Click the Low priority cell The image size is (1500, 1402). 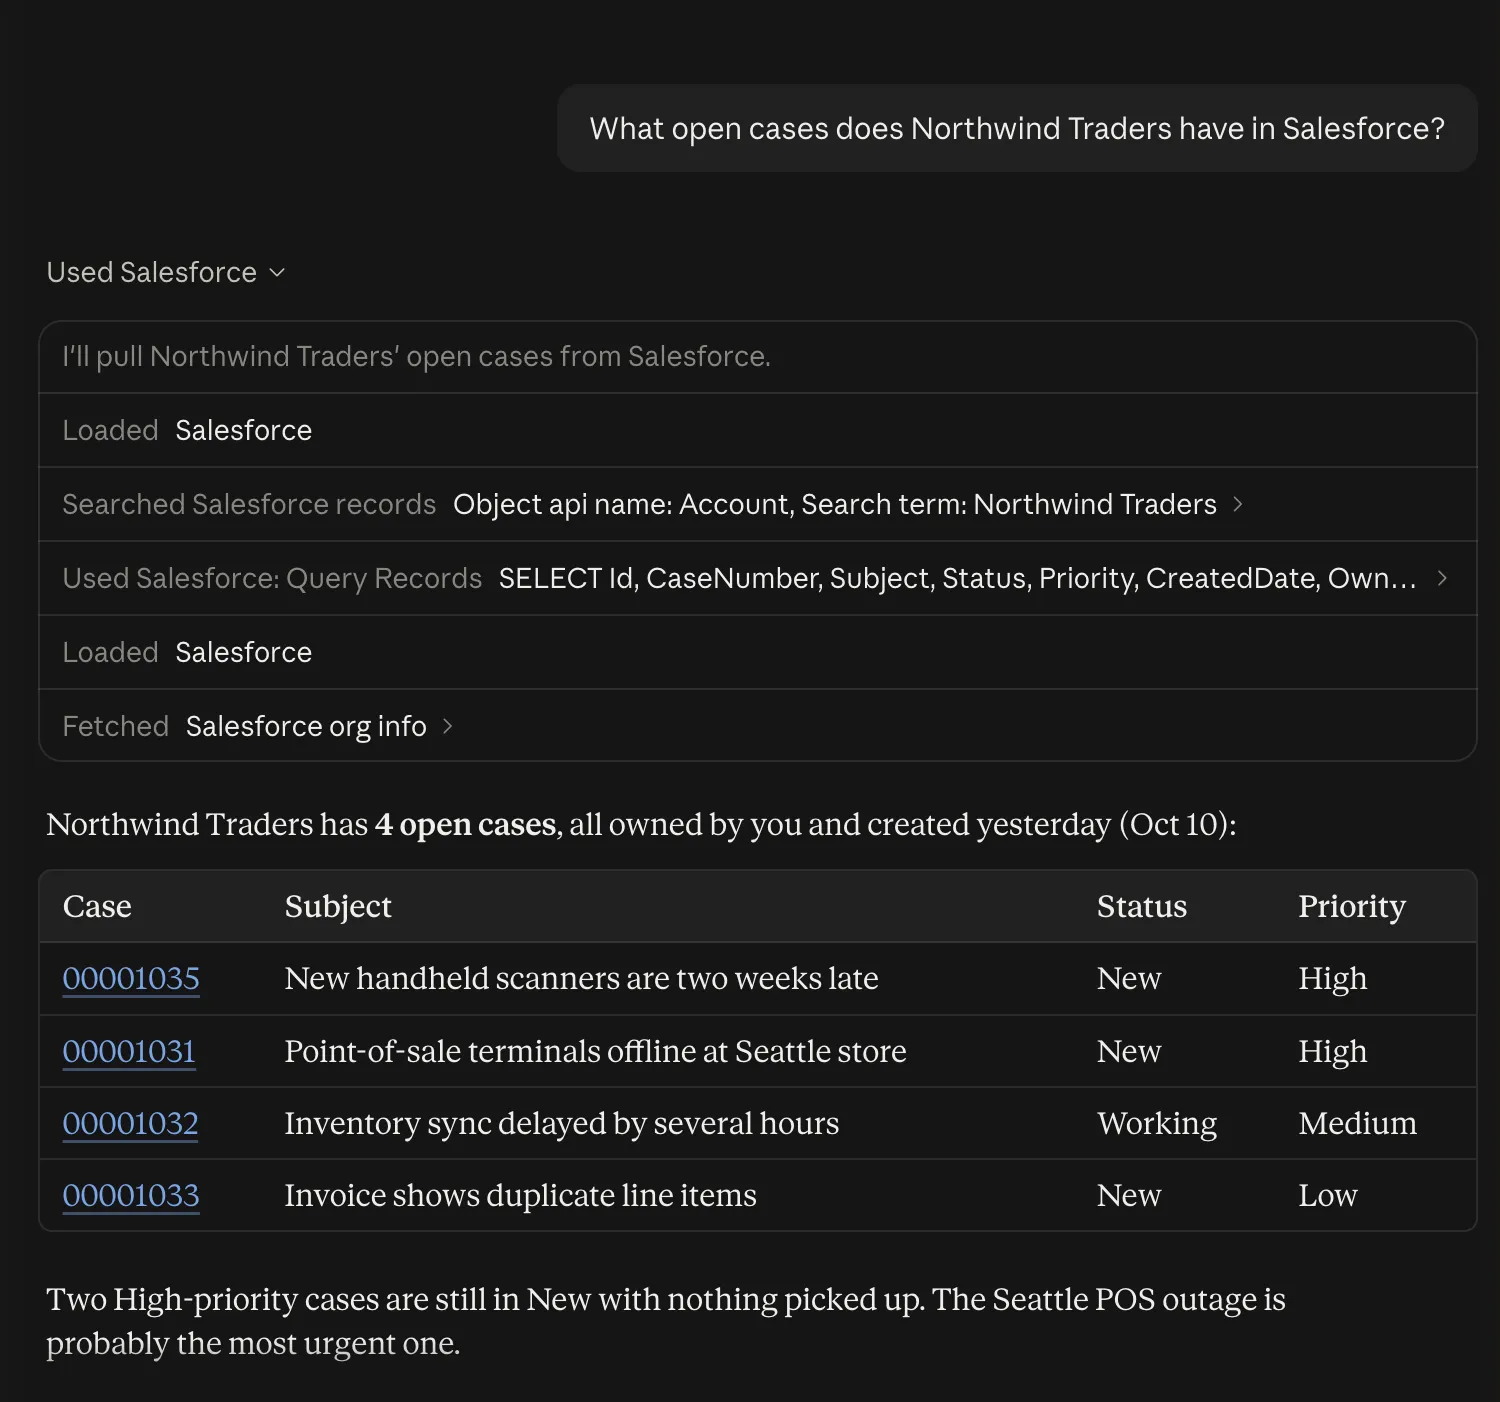click(x=1328, y=1195)
